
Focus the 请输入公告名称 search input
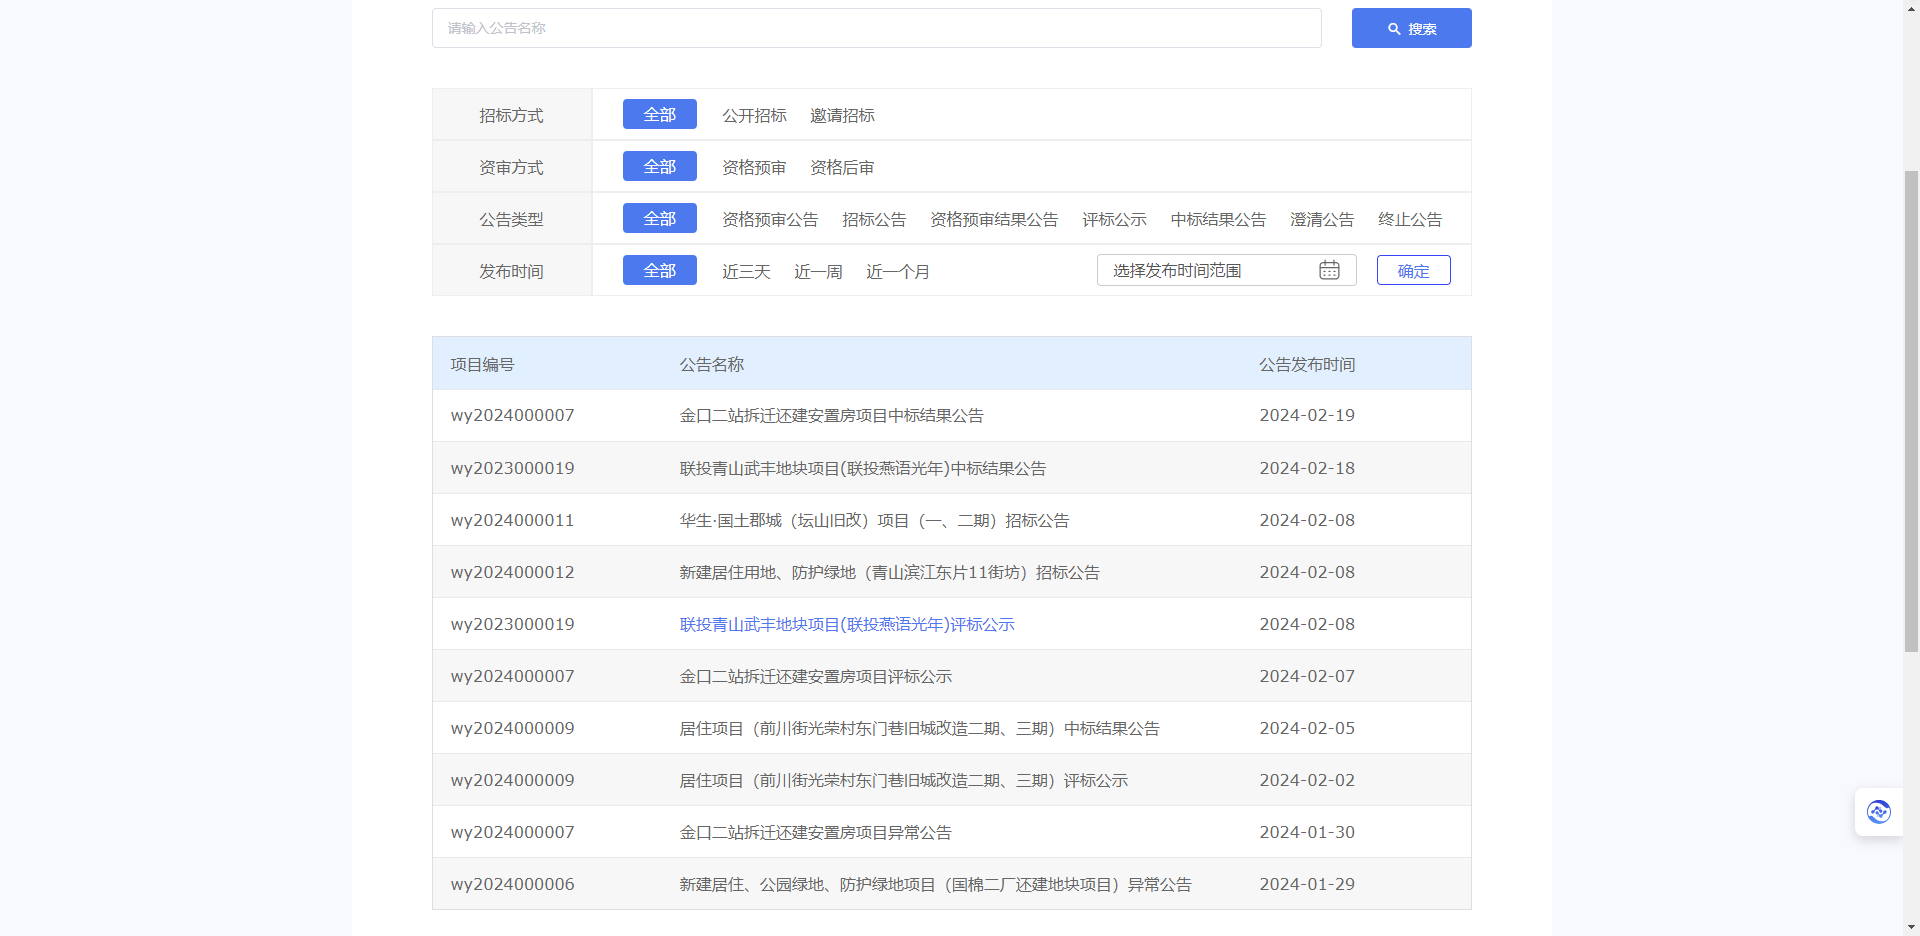click(877, 28)
